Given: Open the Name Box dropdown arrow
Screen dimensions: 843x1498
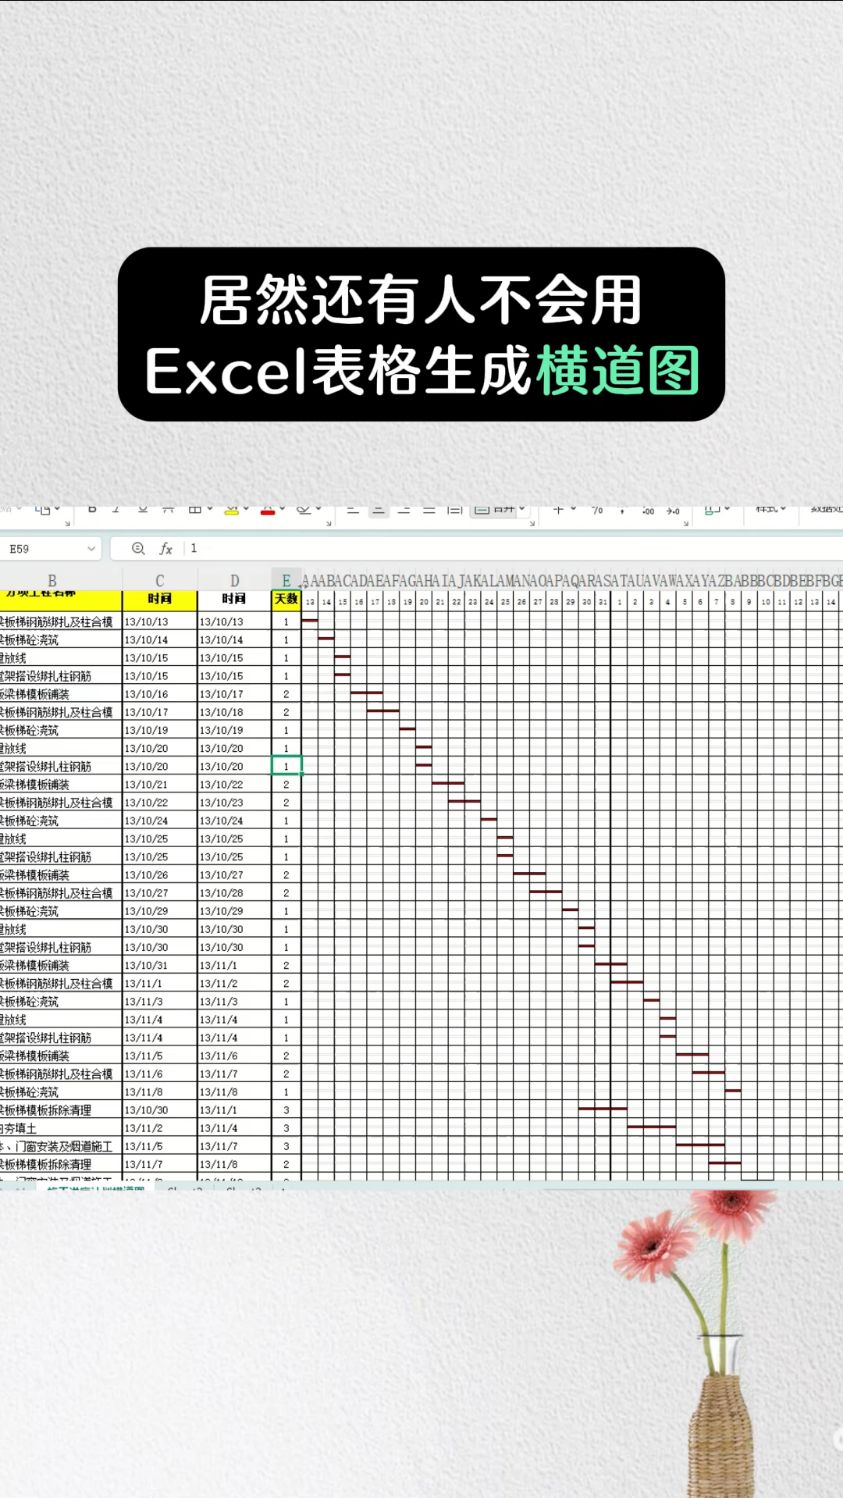Looking at the screenshot, I should (x=91, y=548).
